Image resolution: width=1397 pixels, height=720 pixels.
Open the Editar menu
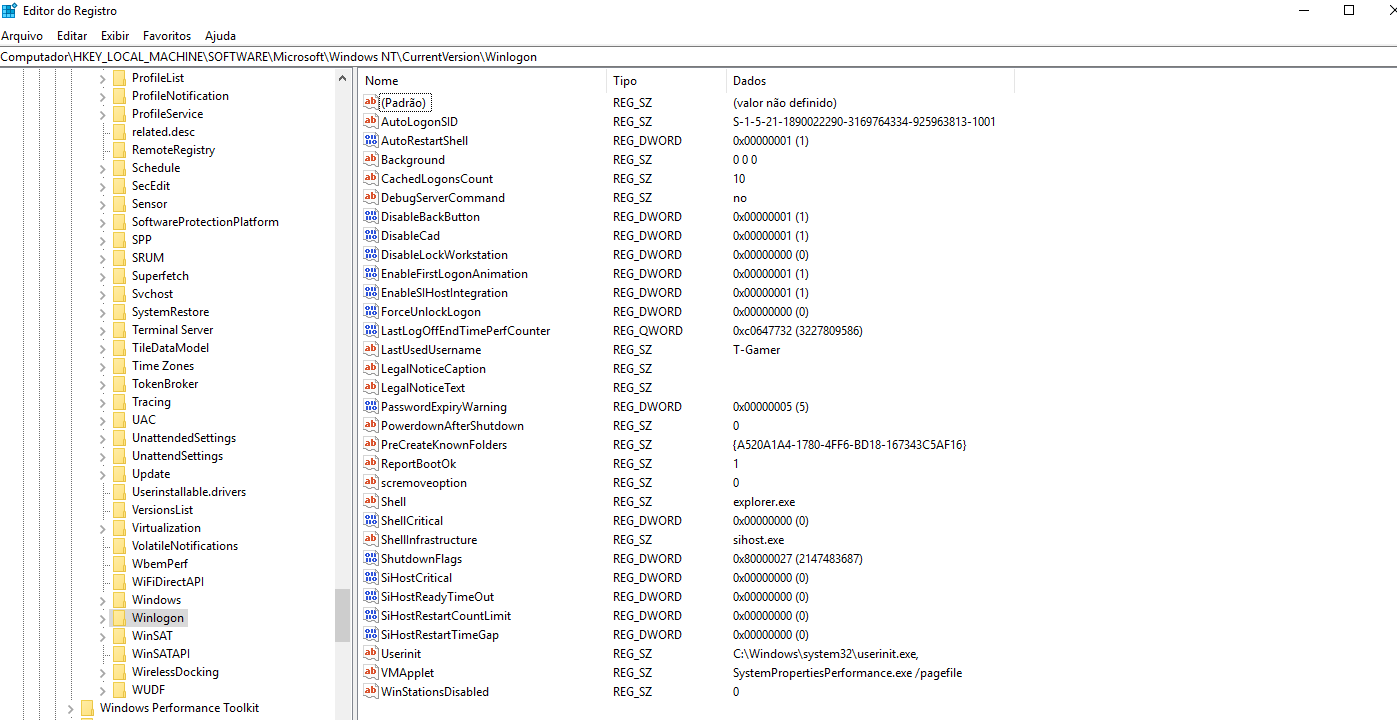[x=72, y=36]
